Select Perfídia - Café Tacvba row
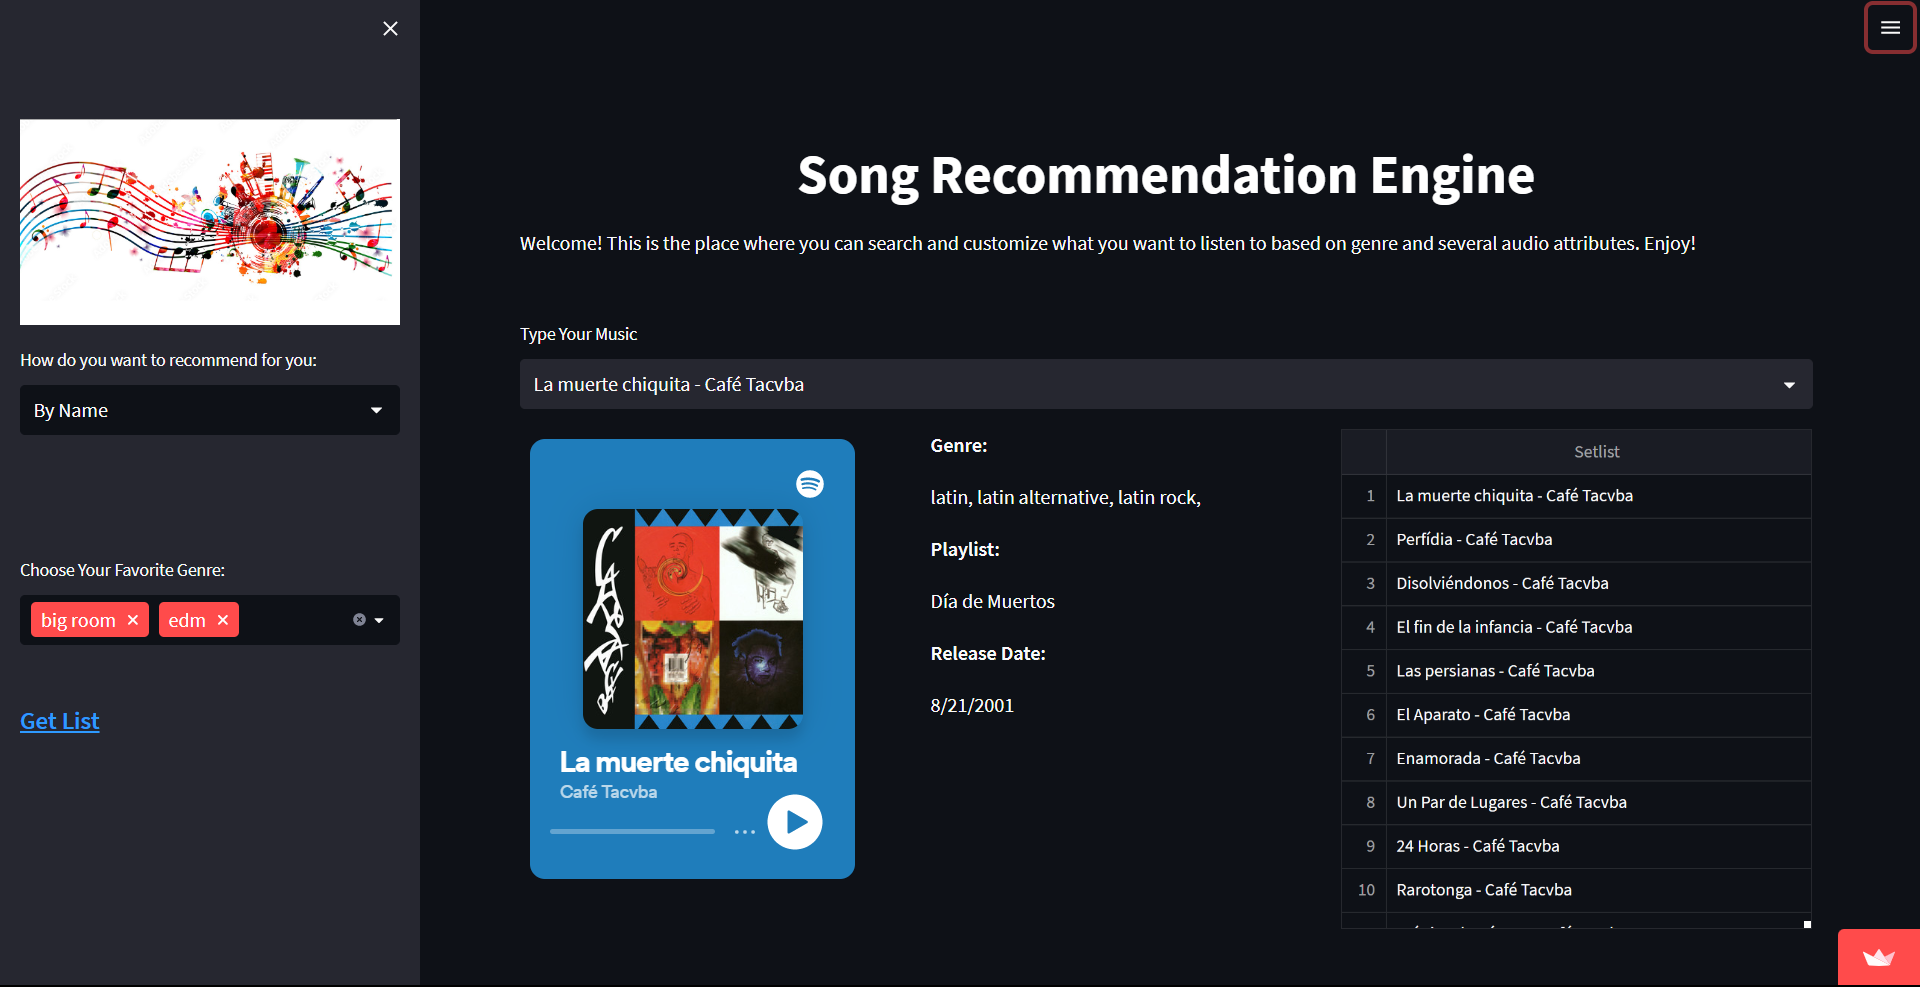Image resolution: width=1920 pixels, height=987 pixels. point(1598,539)
